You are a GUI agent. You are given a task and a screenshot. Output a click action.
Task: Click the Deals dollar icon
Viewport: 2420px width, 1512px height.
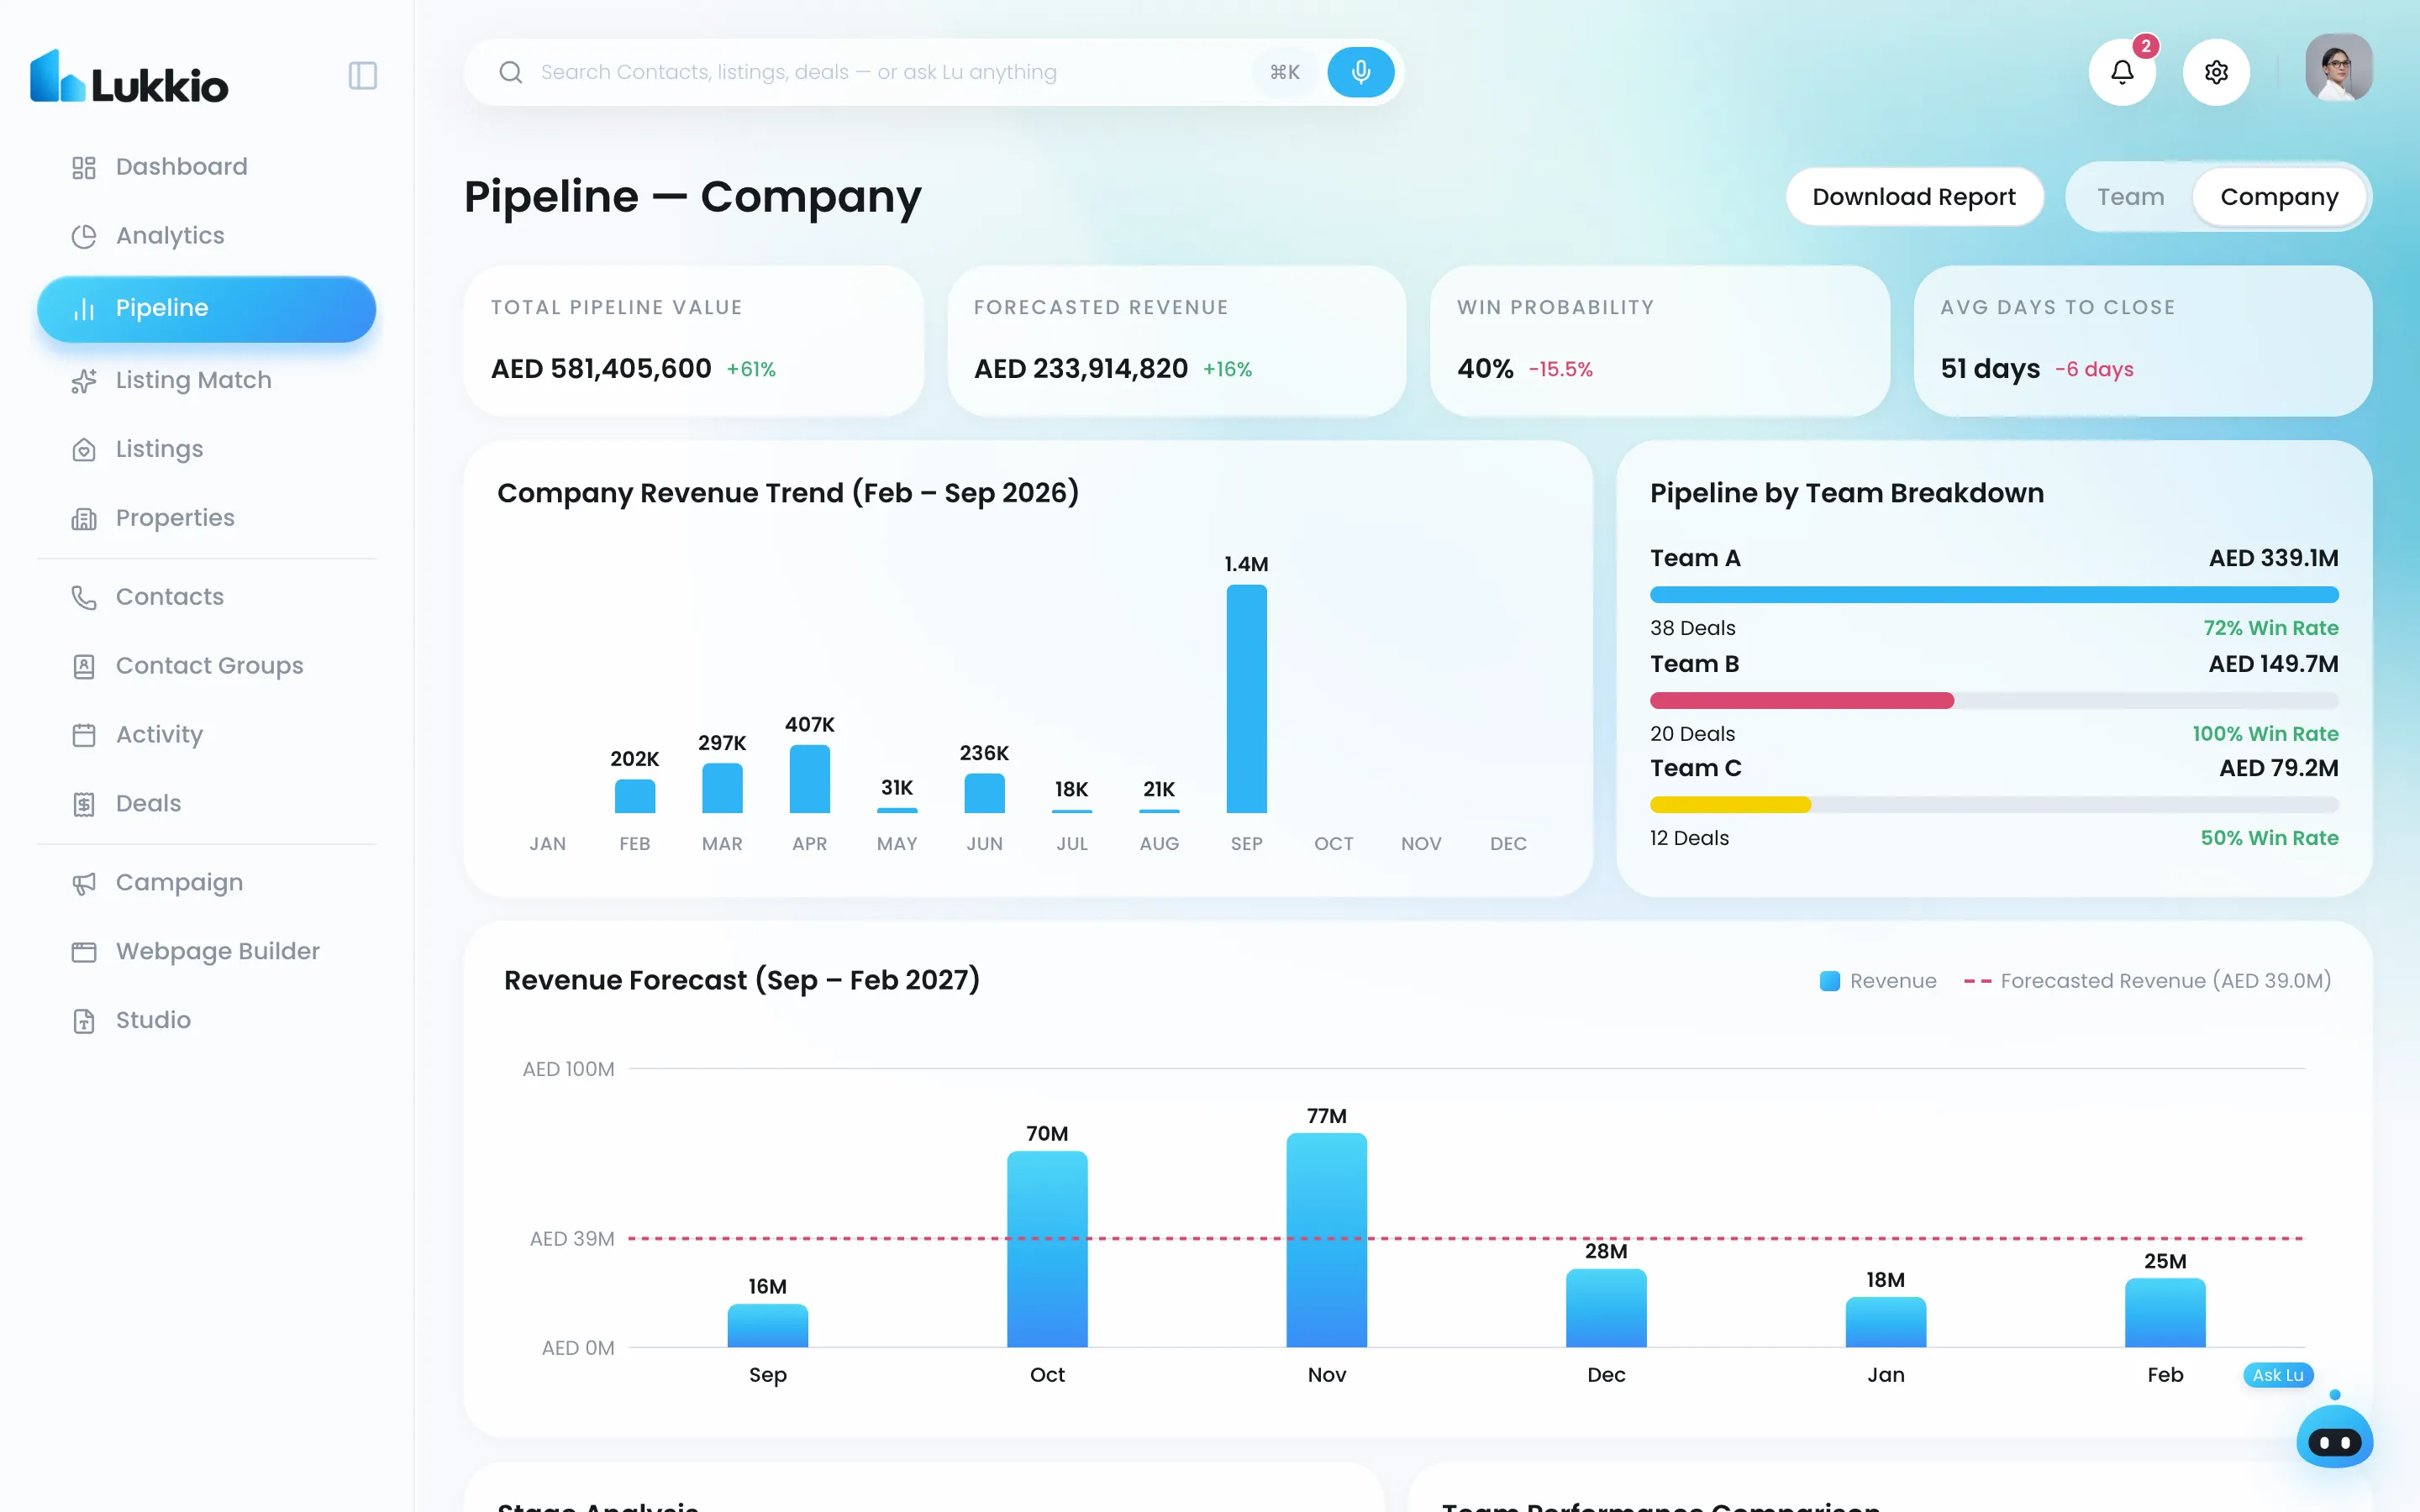click(x=84, y=805)
